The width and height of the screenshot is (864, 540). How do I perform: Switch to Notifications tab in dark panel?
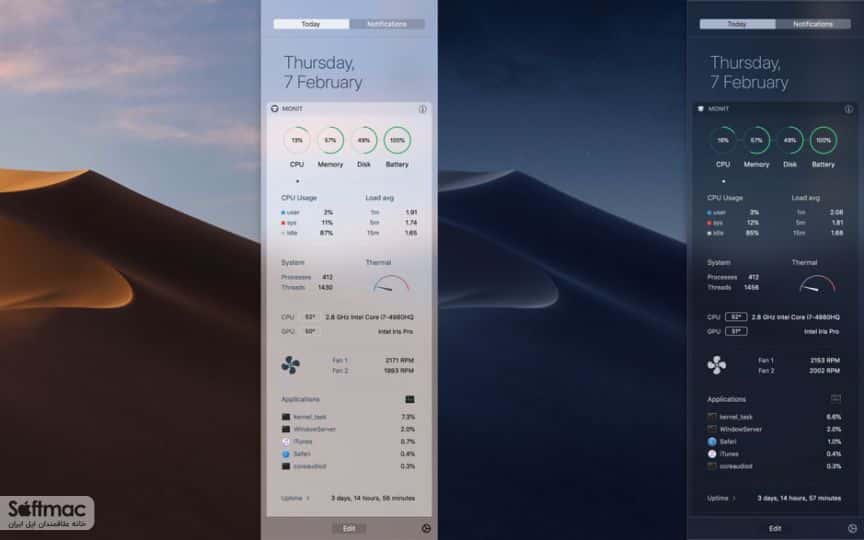click(x=813, y=24)
